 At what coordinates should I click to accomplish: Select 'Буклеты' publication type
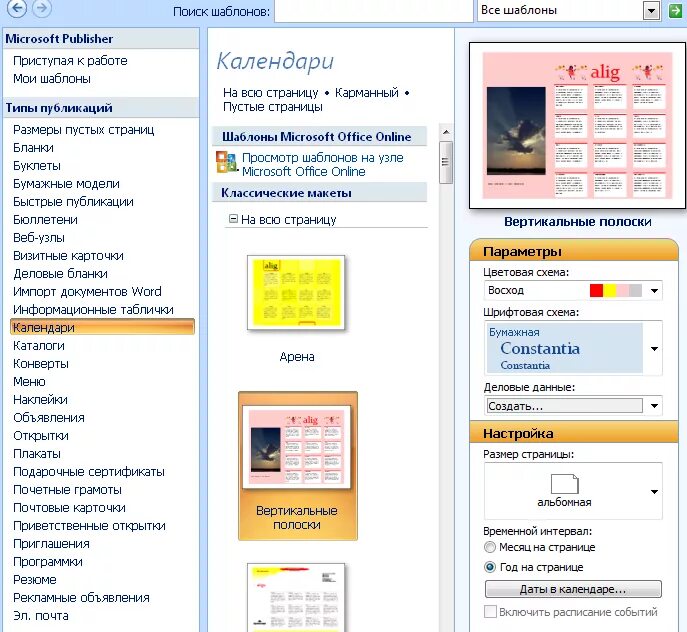(37, 166)
